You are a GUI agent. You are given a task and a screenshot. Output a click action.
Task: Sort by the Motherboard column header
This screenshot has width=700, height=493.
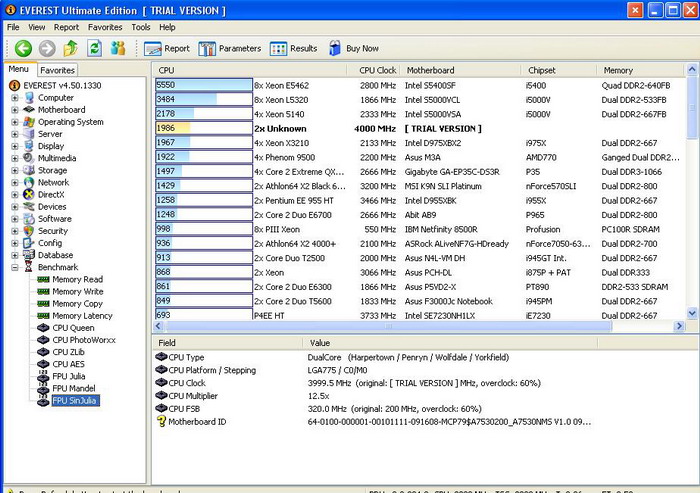460,70
